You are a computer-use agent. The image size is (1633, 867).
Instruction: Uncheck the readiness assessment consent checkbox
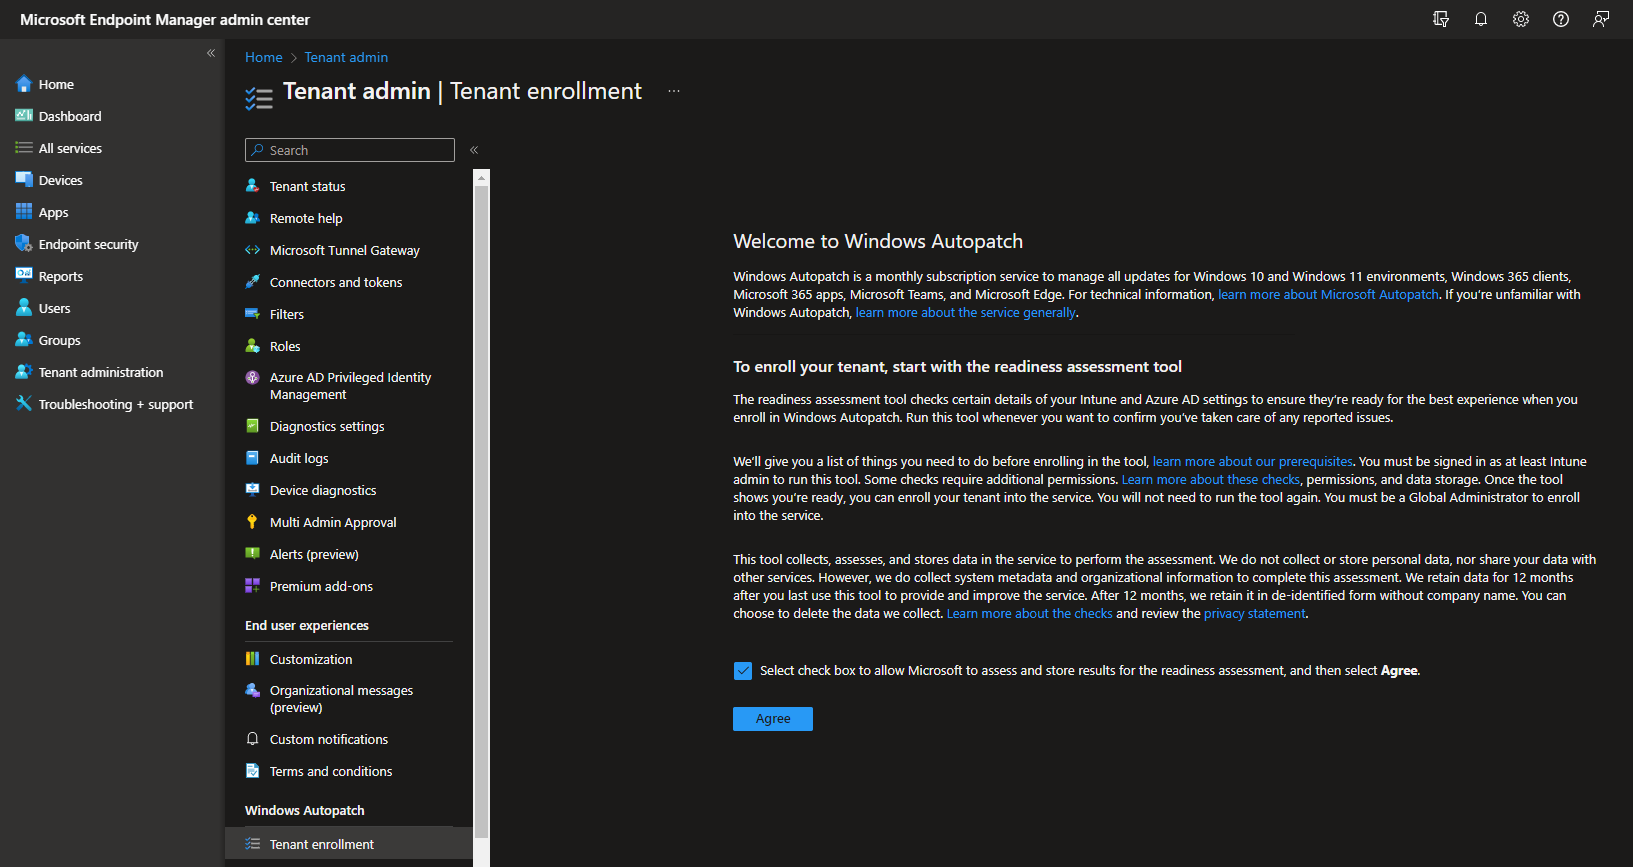(743, 671)
